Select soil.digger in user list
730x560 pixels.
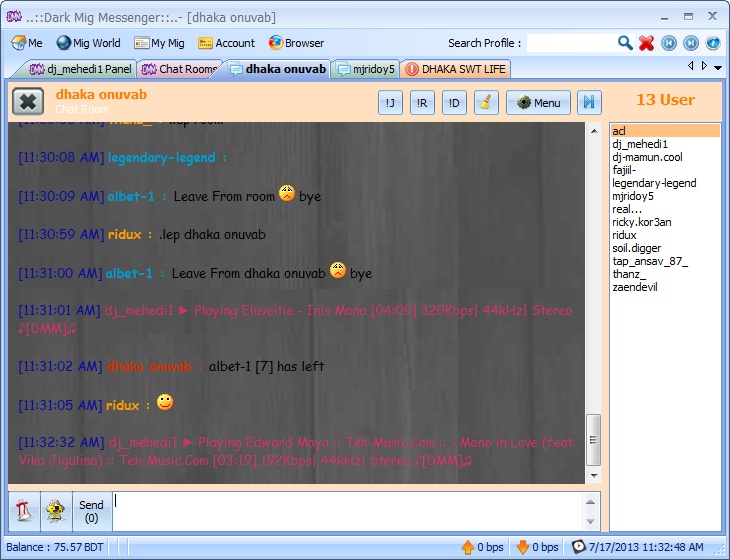[x=665, y=249]
